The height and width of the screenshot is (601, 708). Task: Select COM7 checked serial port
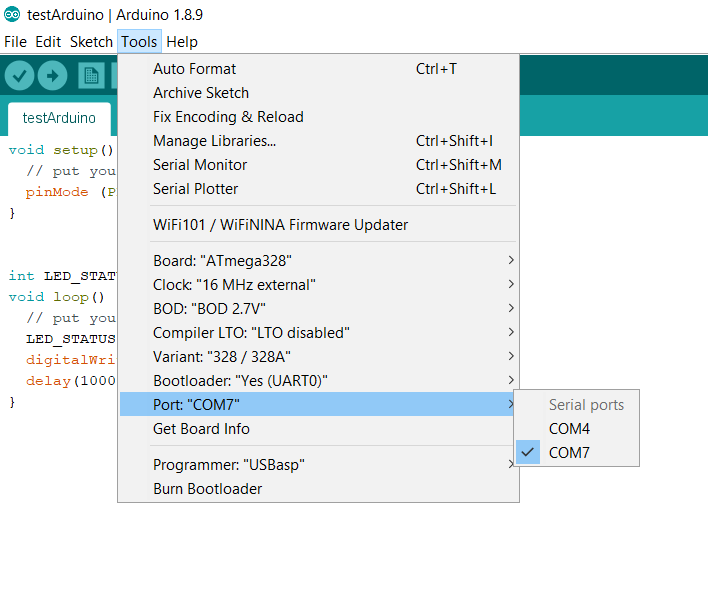[577, 452]
